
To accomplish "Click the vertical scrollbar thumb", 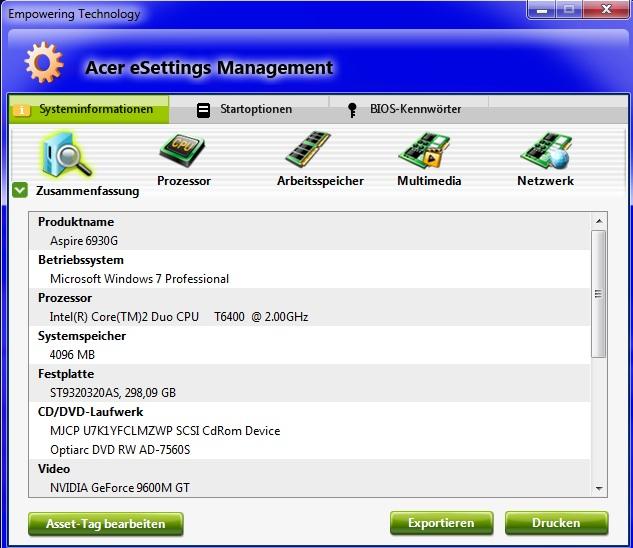I will [x=599, y=294].
